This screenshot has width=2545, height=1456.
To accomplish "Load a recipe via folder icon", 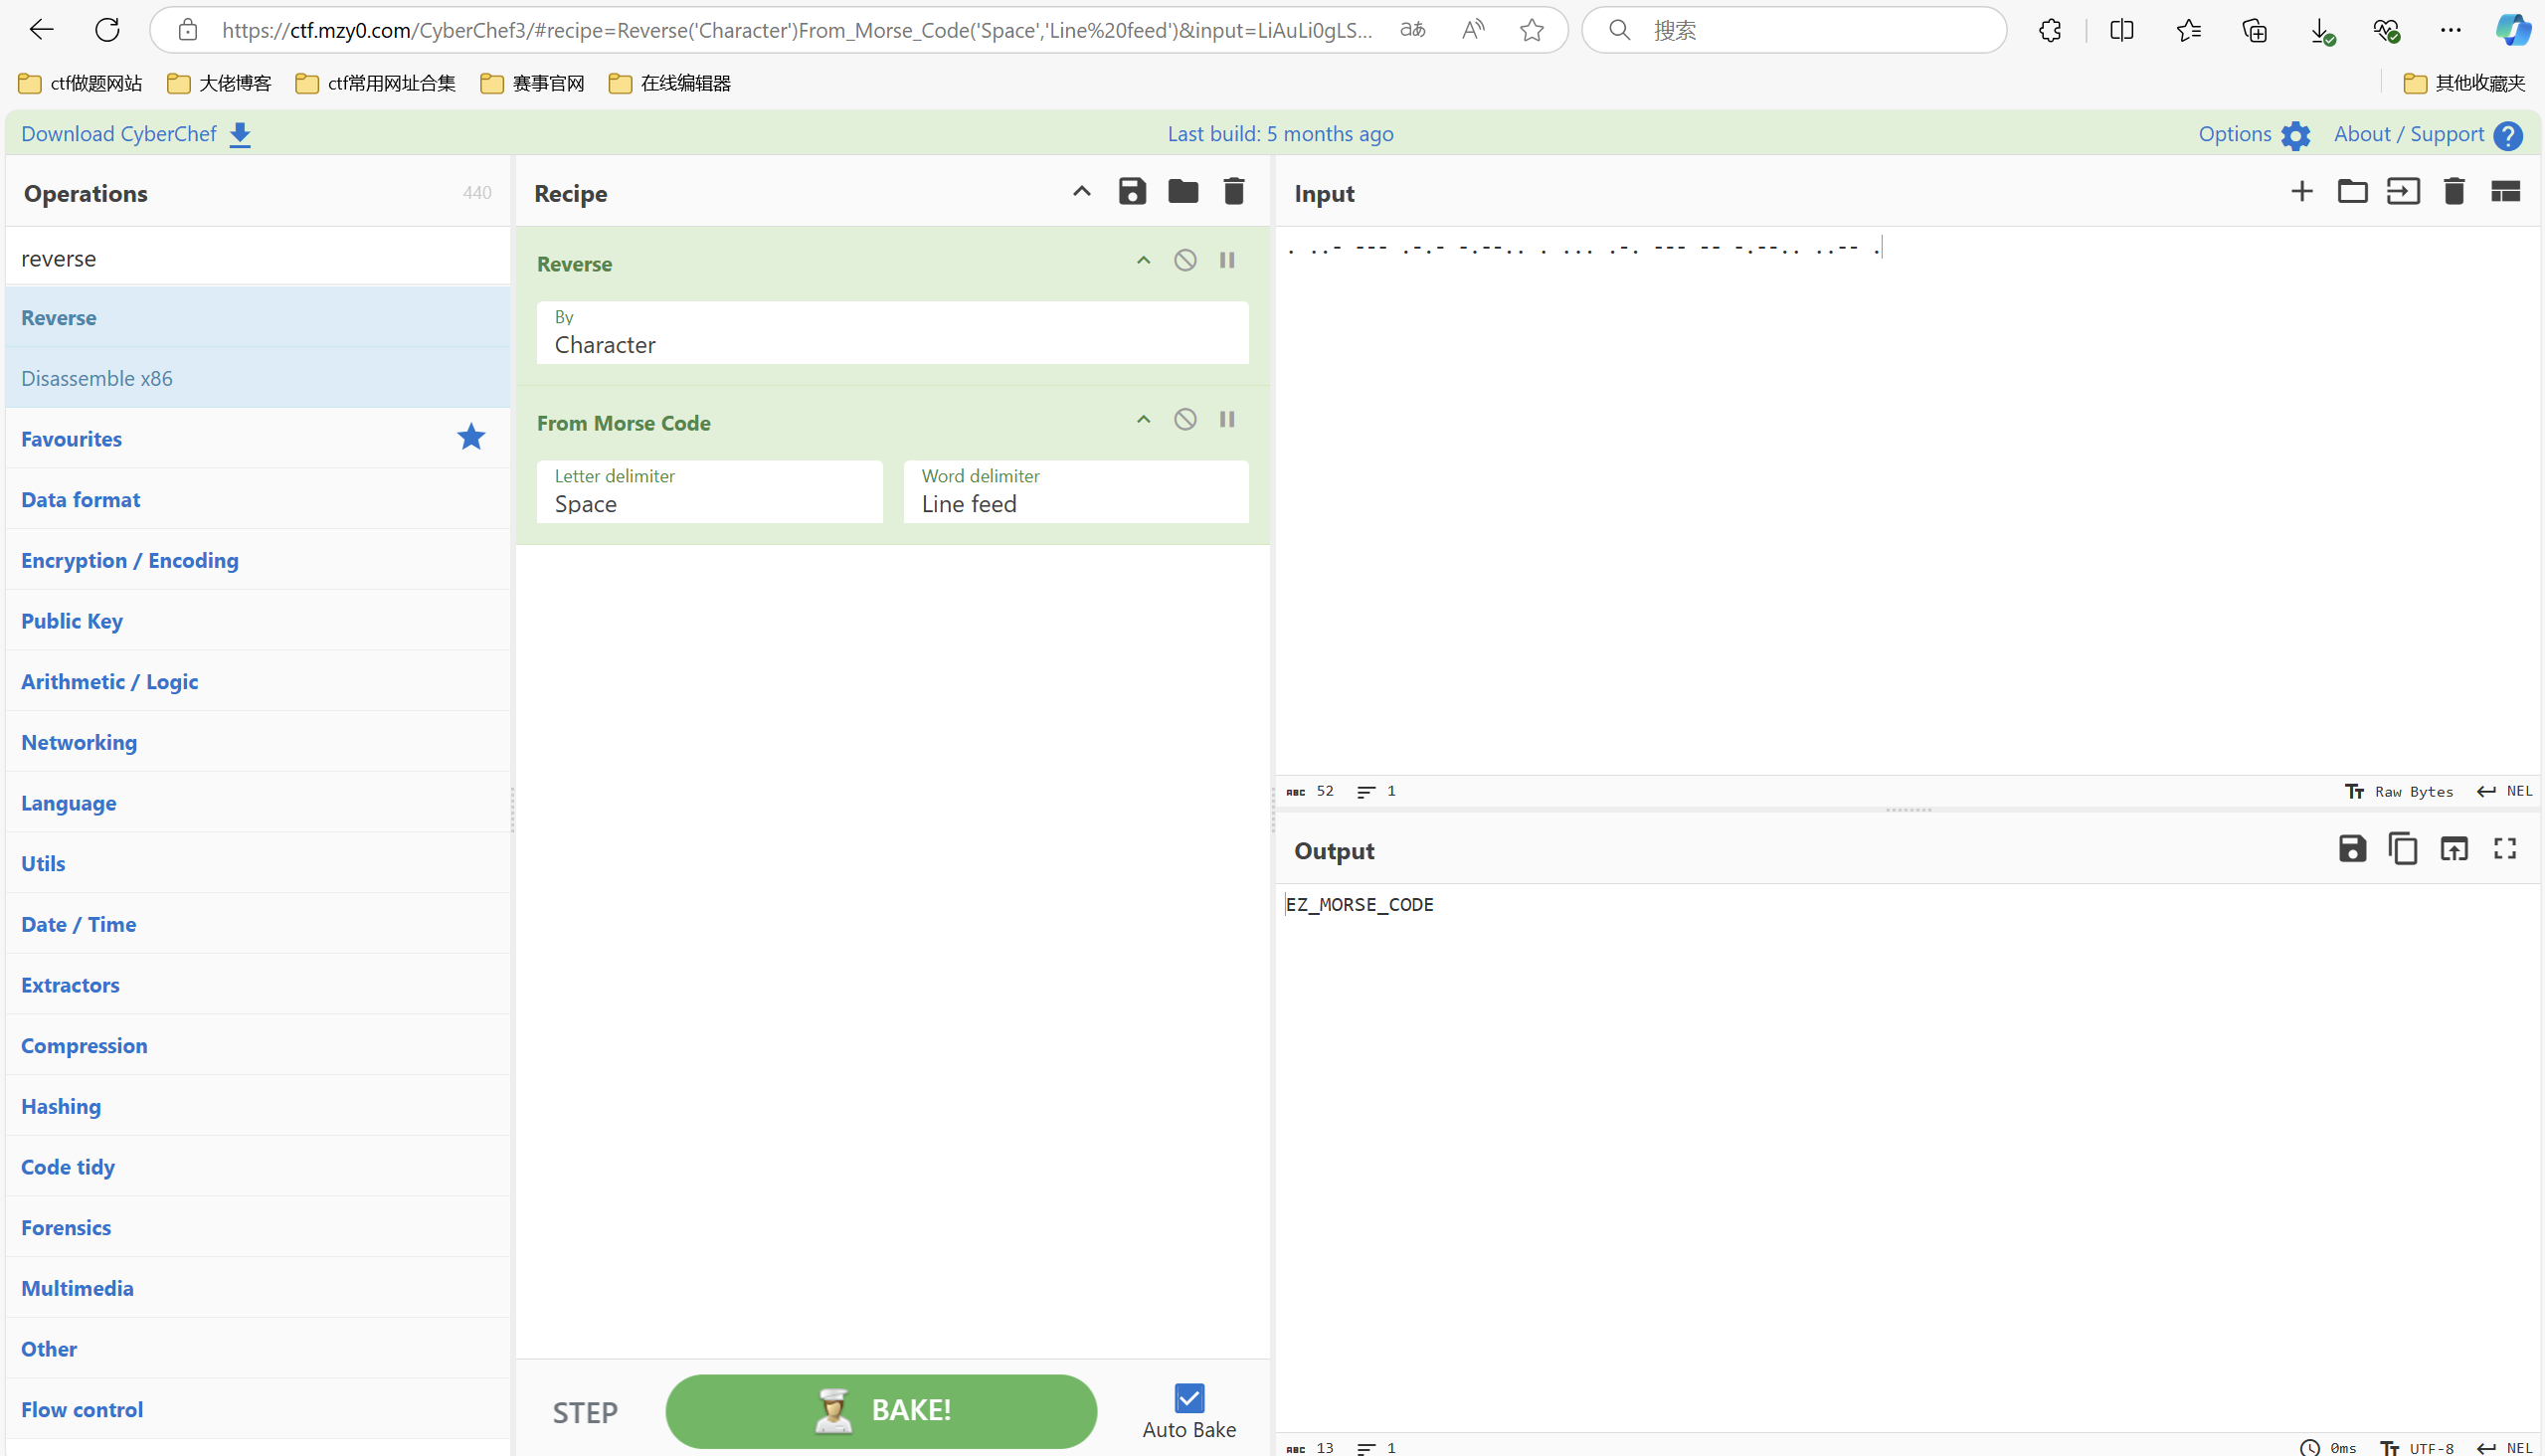I will pos(1182,191).
